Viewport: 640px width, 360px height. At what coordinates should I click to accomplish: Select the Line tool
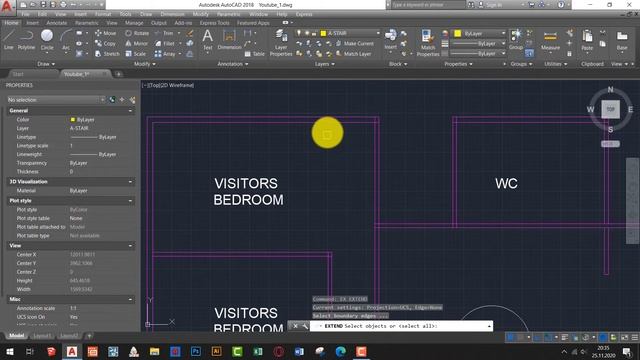[x=9, y=40]
